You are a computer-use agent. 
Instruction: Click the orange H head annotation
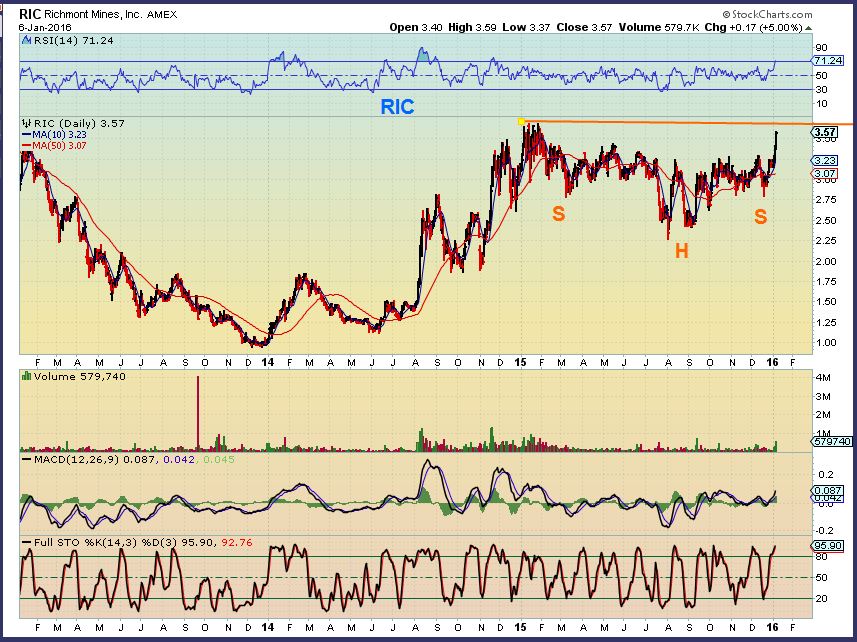coord(682,251)
